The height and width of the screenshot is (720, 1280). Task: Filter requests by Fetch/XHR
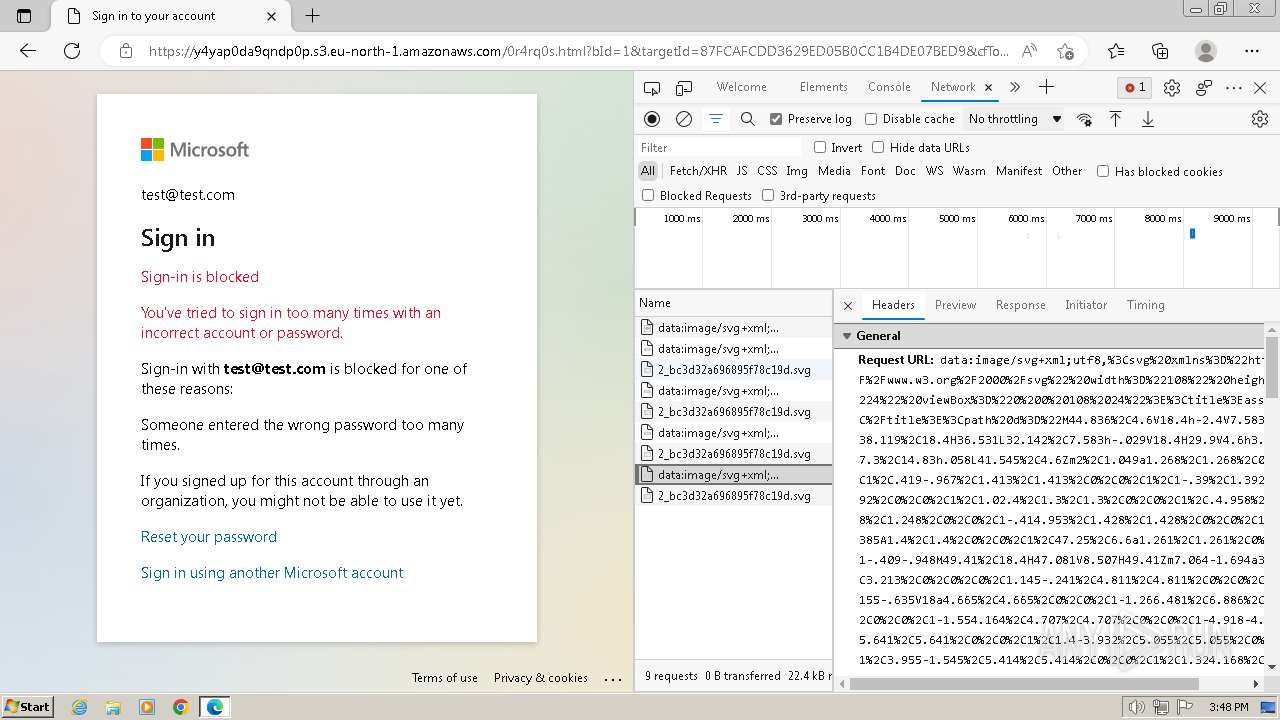[698, 171]
